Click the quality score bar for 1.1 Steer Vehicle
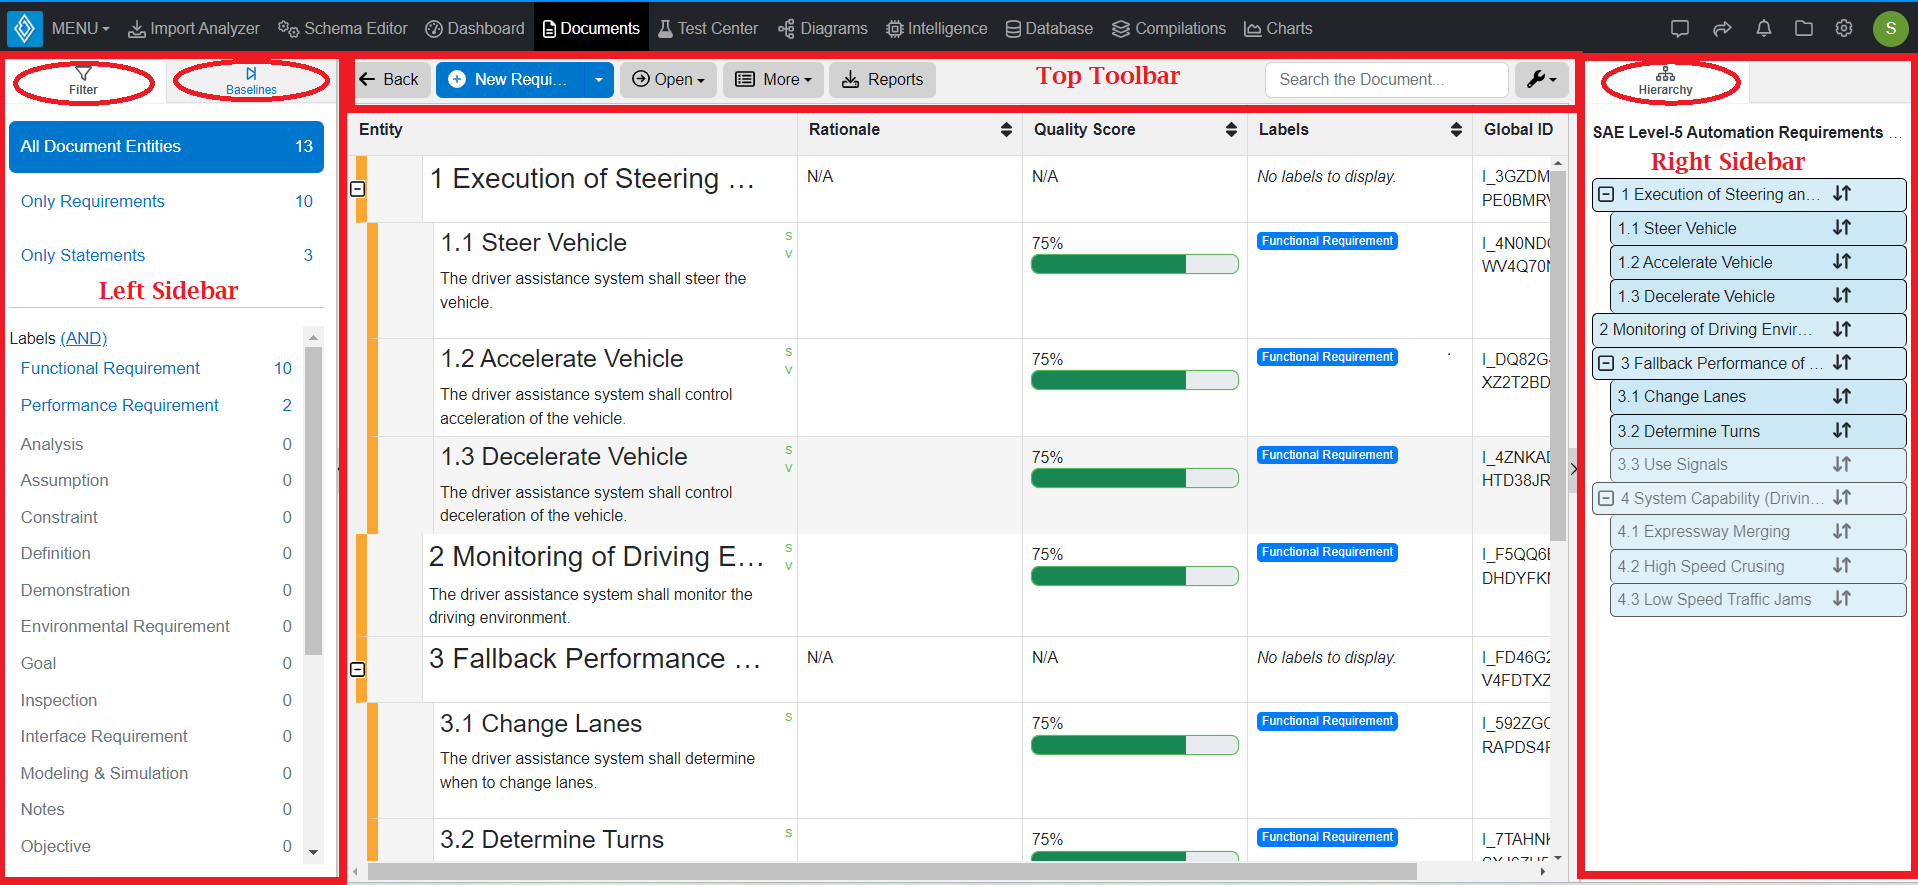This screenshot has height=885, width=1918. point(1134,264)
